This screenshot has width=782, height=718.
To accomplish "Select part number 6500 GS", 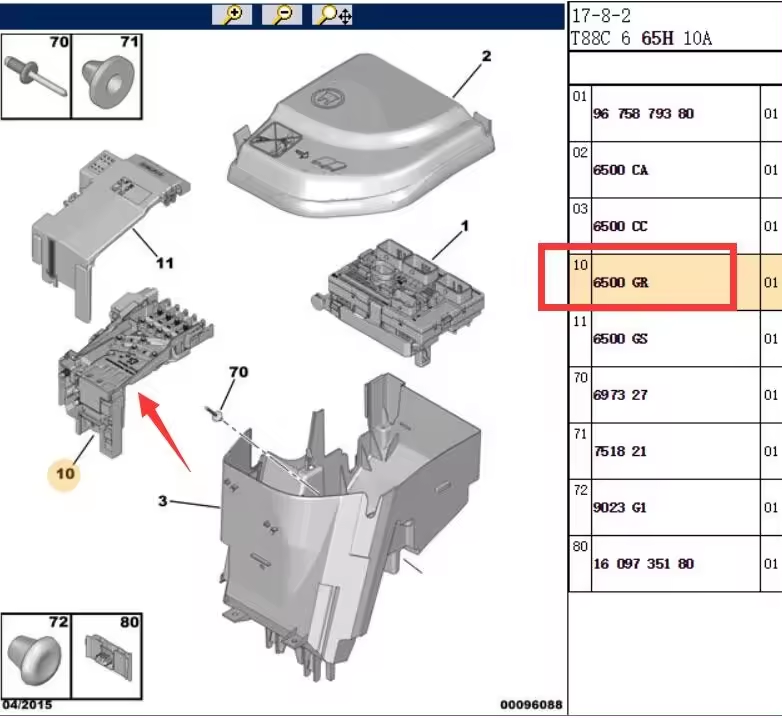I will pyautogui.click(x=620, y=339).
